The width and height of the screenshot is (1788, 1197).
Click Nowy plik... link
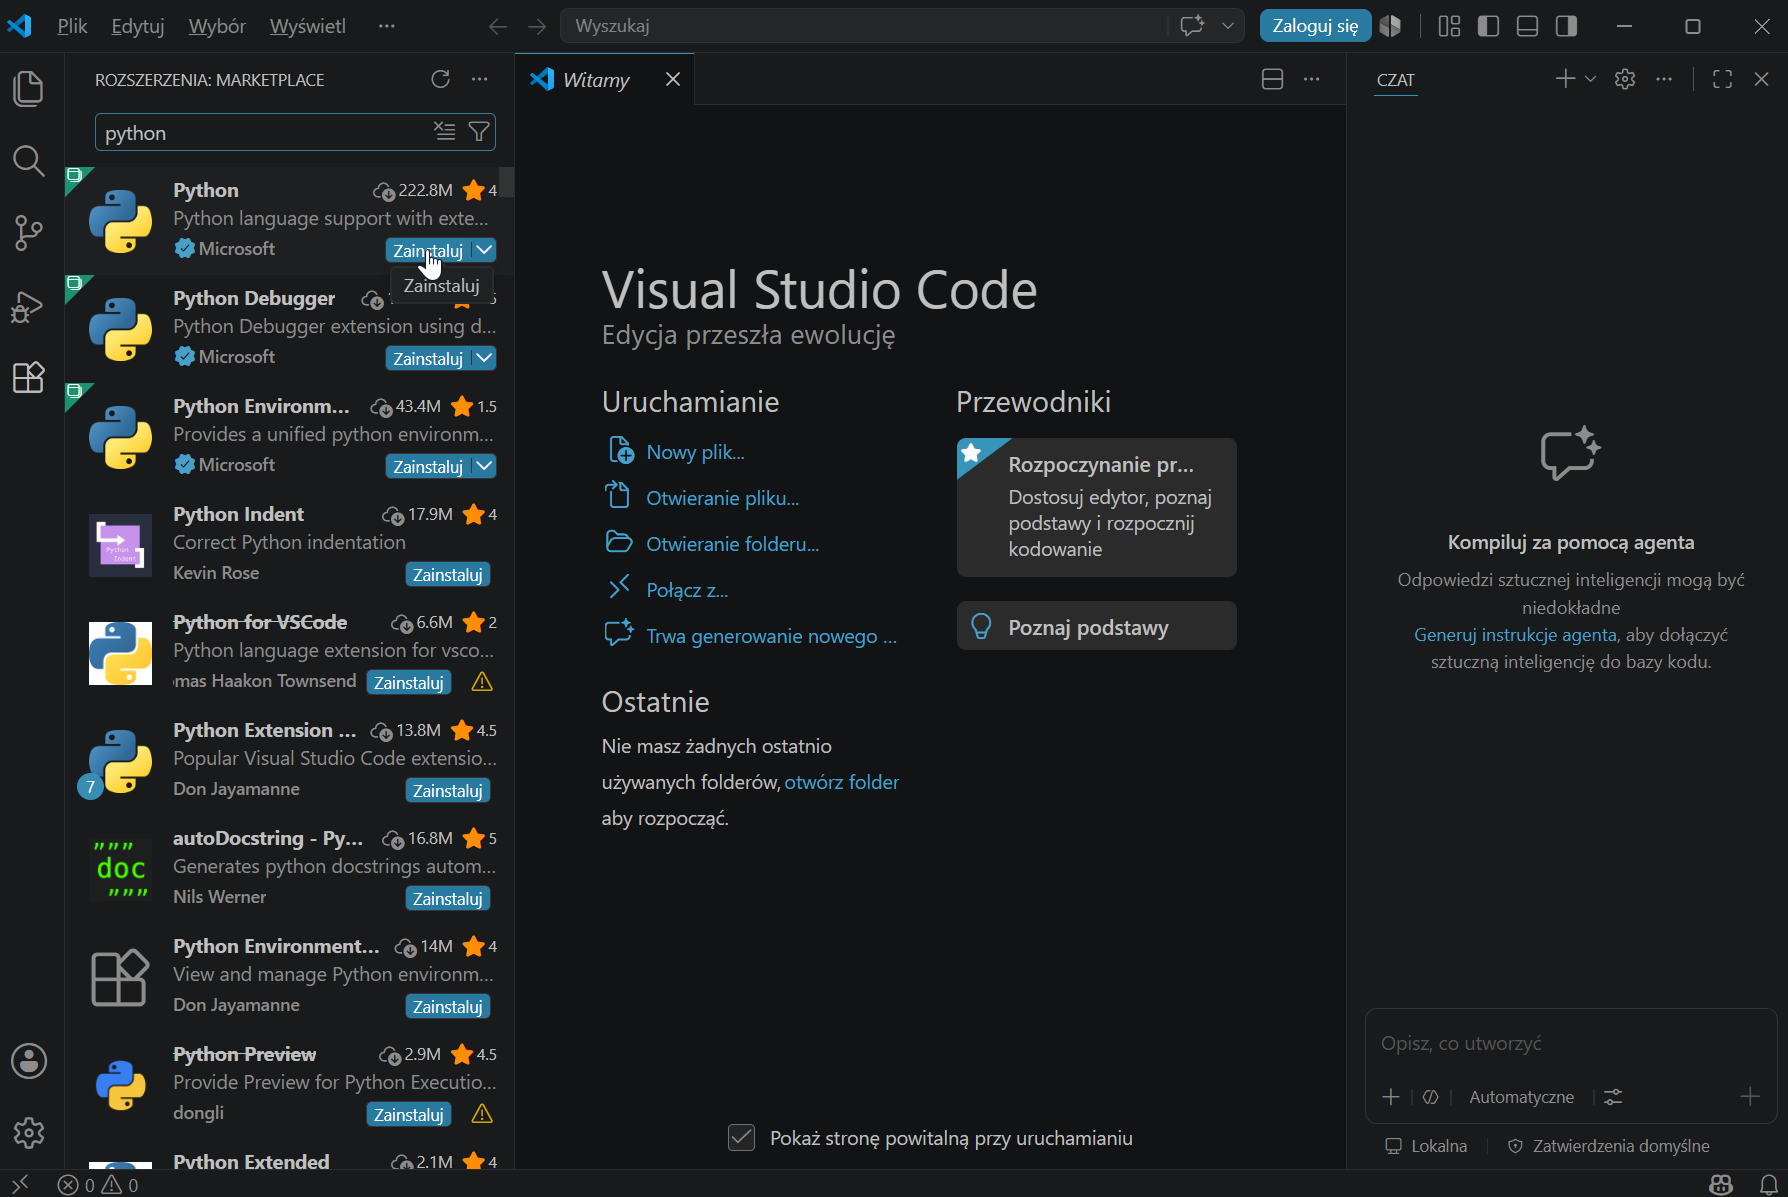[x=695, y=452]
